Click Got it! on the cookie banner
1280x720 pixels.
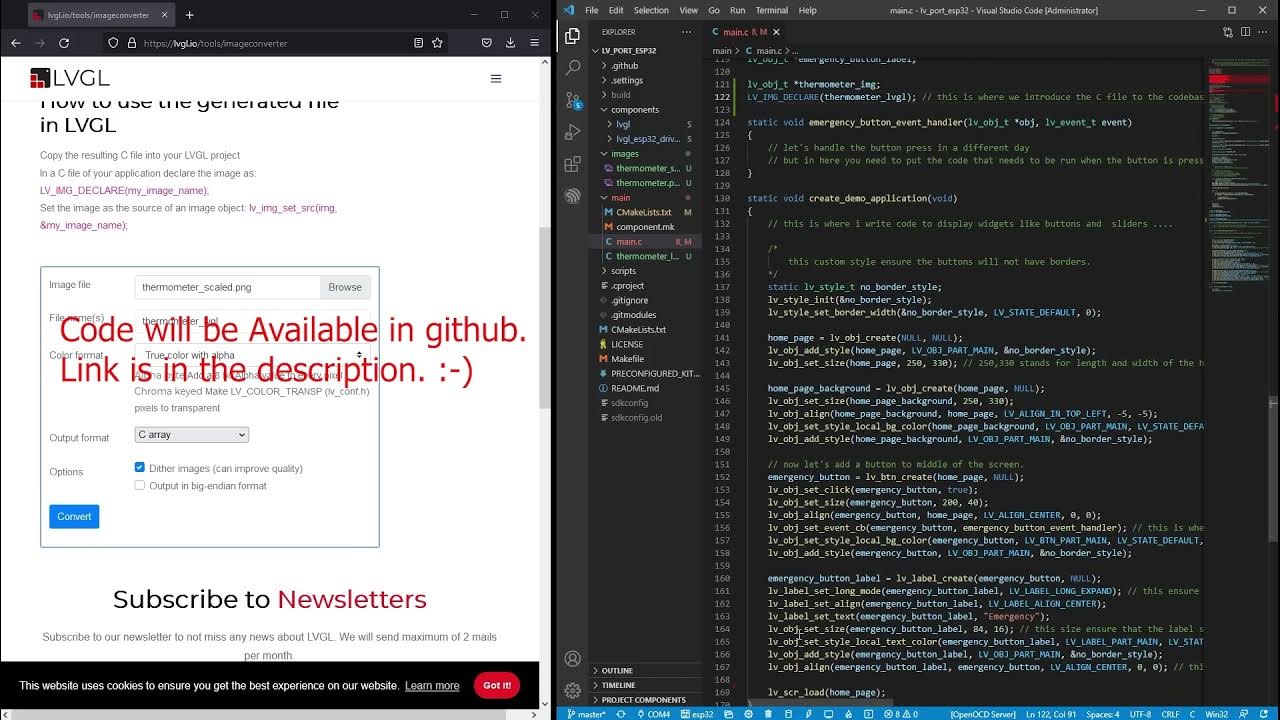click(x=497, y=685)
